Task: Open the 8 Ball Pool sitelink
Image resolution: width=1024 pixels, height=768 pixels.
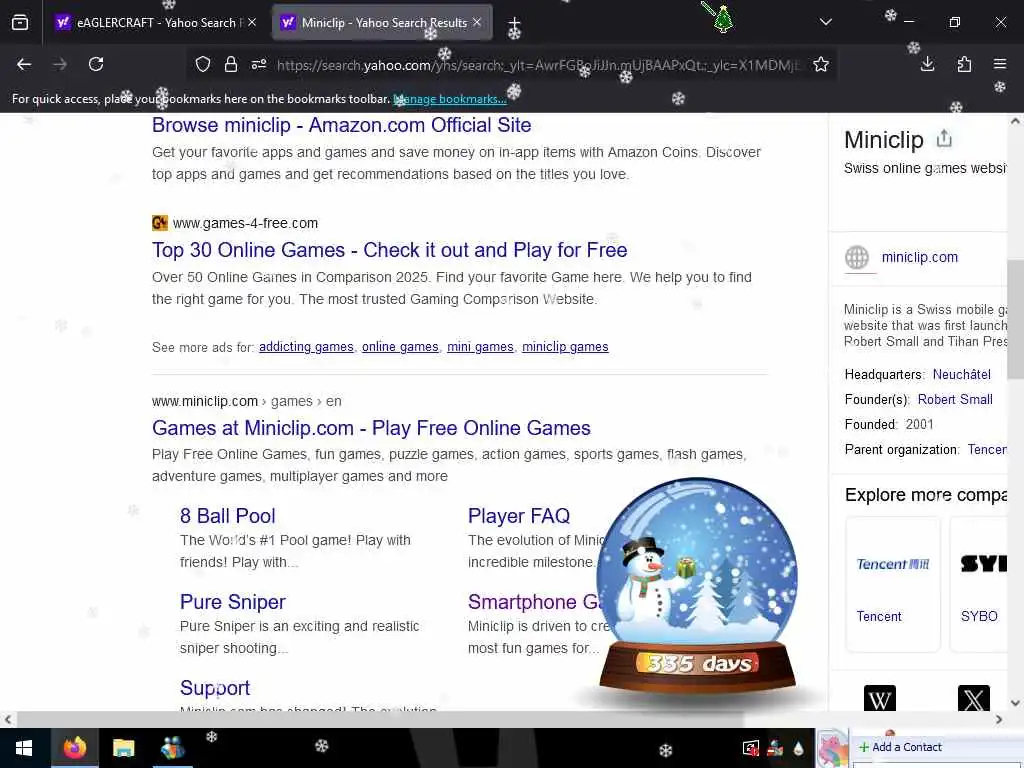Action: [x=228, y=516]
